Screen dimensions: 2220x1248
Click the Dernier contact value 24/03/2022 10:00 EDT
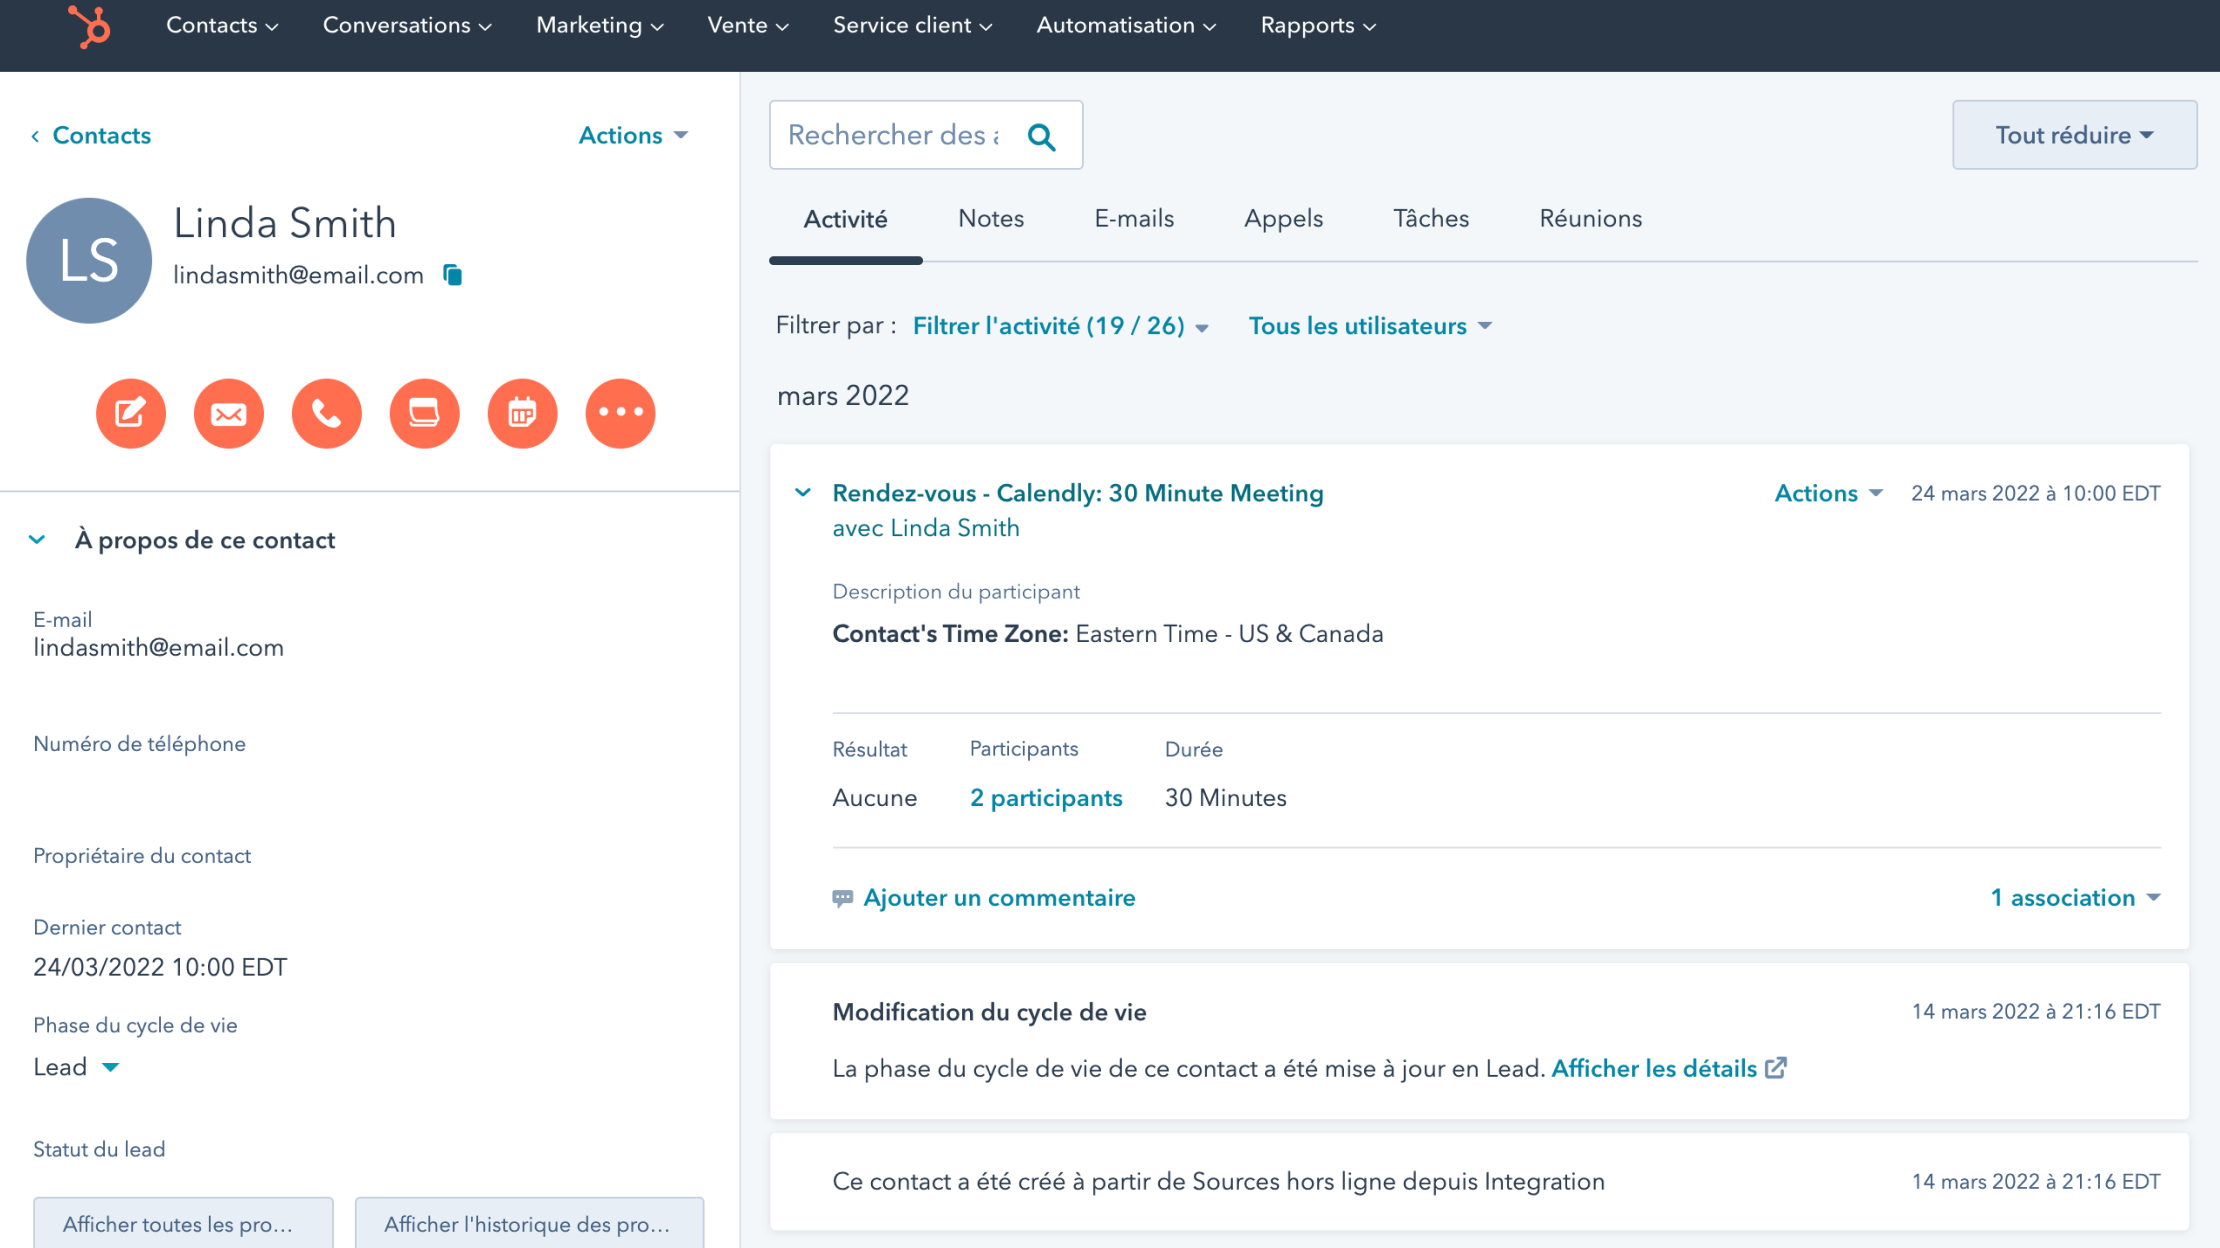point(160,968)
